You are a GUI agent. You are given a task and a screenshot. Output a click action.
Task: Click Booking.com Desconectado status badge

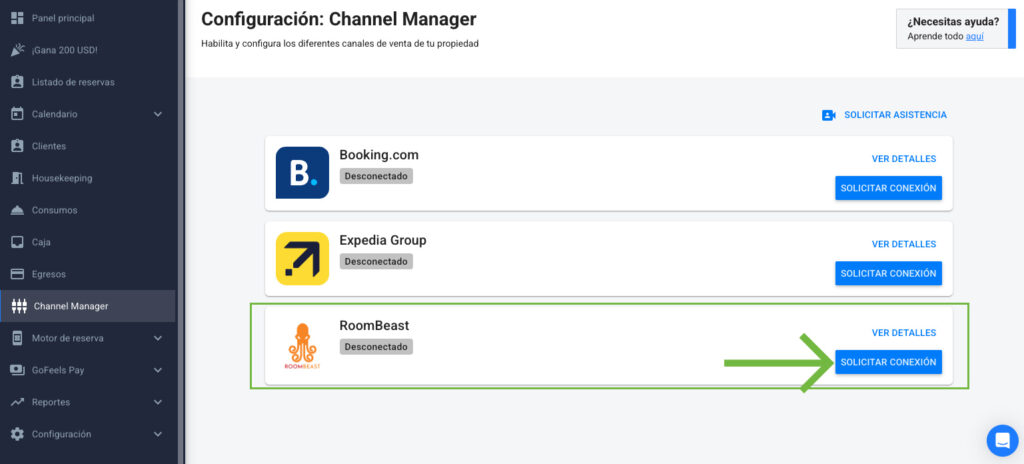[376, 176]
